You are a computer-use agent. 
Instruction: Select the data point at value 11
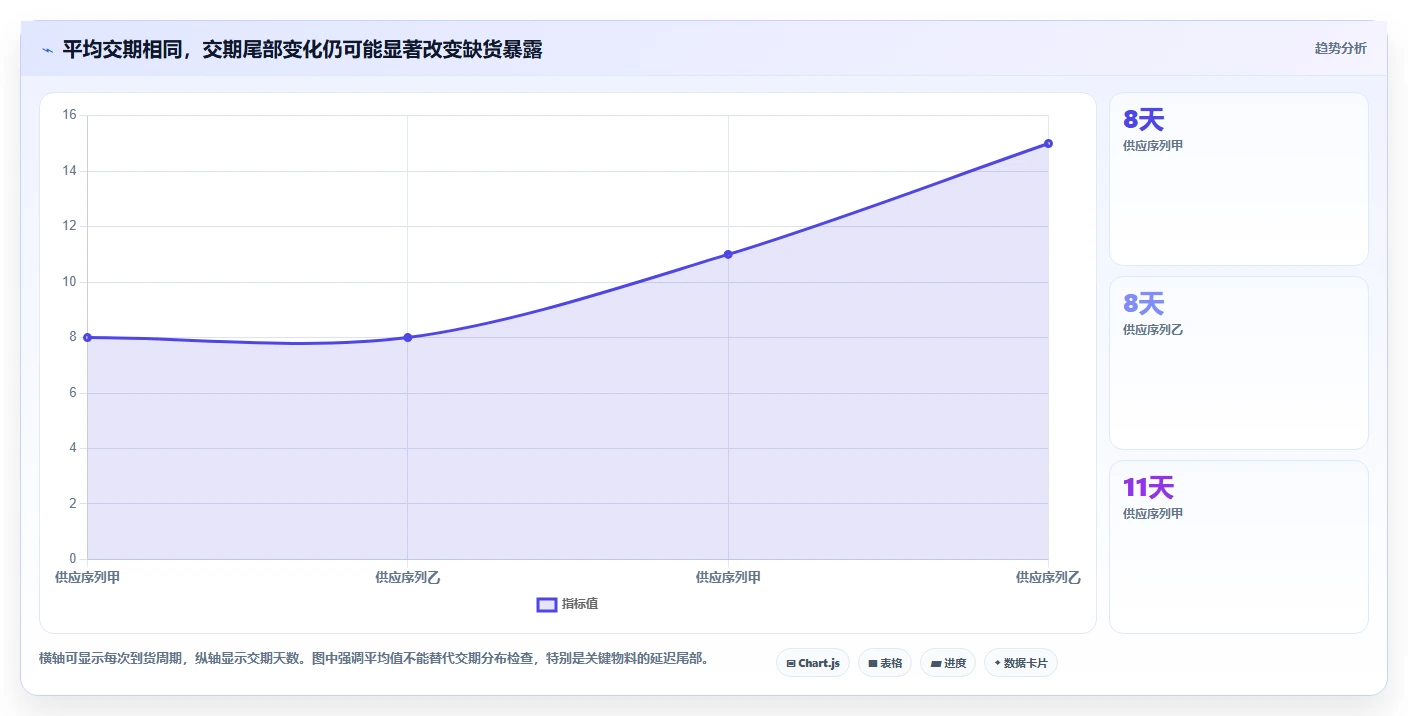coord(728,254)
